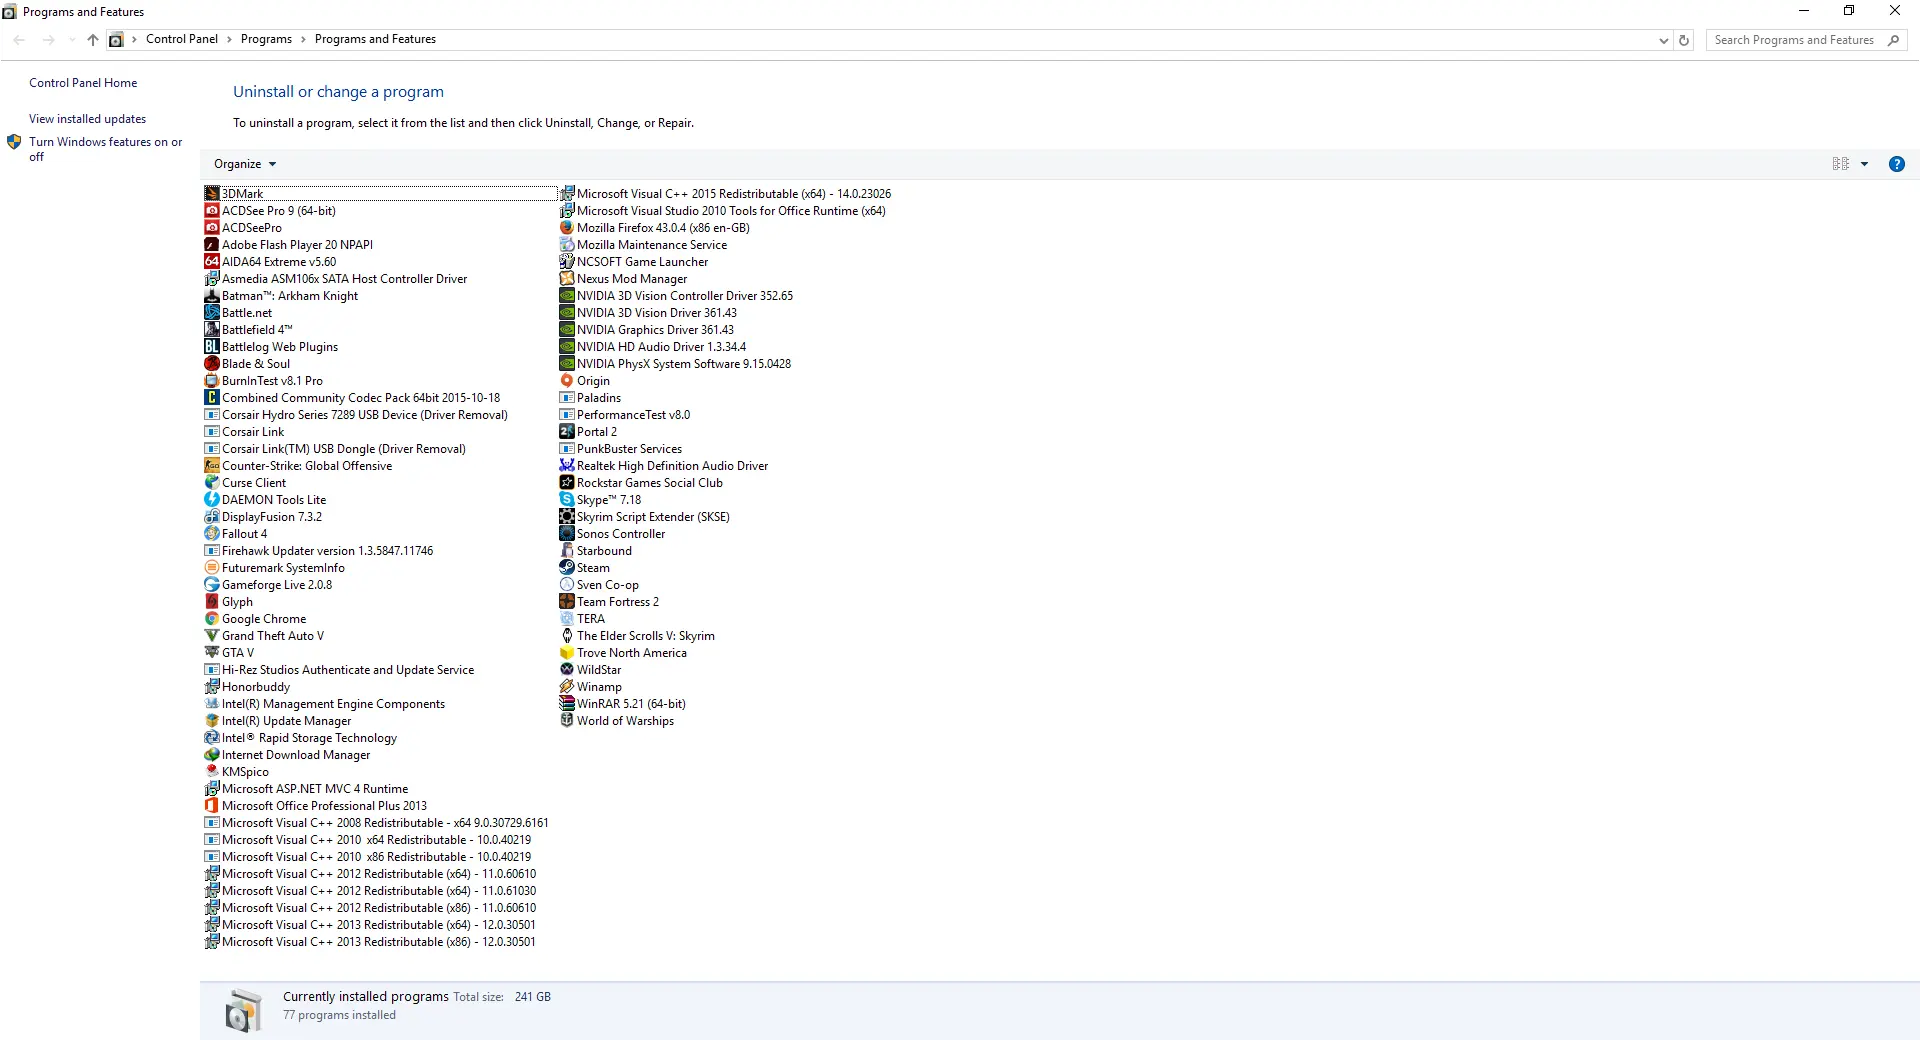This screenshot has width=1920, height=1040.
Task: Click the Fallout 4 icon
Action: (212, 534)
